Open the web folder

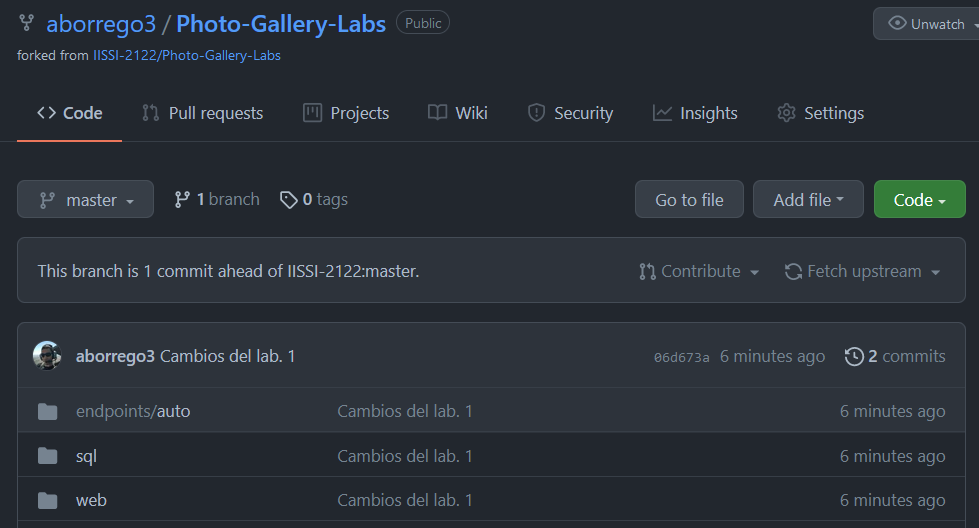(x=91, y=501)
